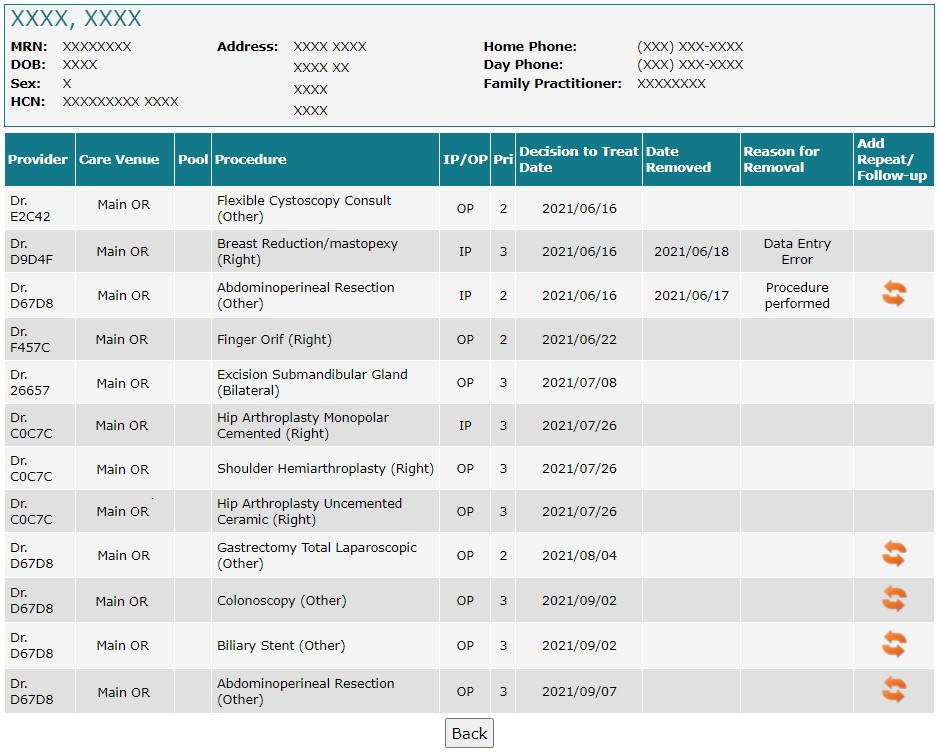Add repeat for Gastrectomy Total Laparoscopic row
Image resolution: width=941 pixels, height=753 pixels.
coord(894,554)
